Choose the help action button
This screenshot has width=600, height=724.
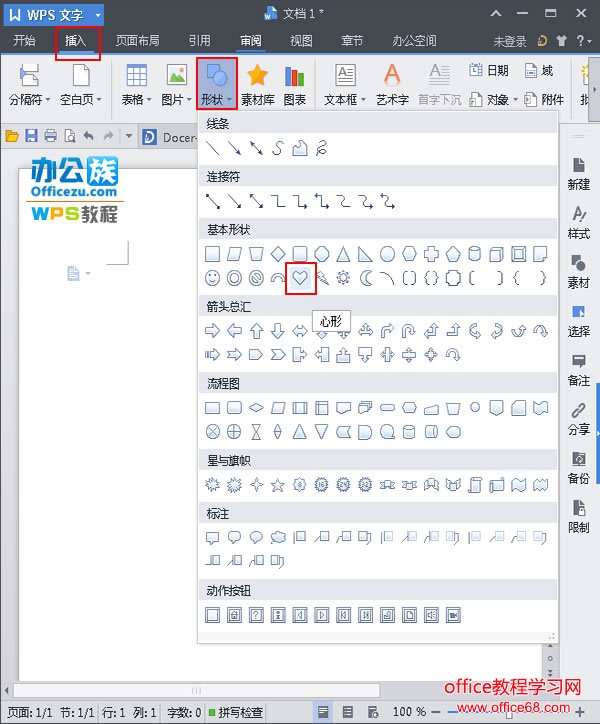(256, 615)
